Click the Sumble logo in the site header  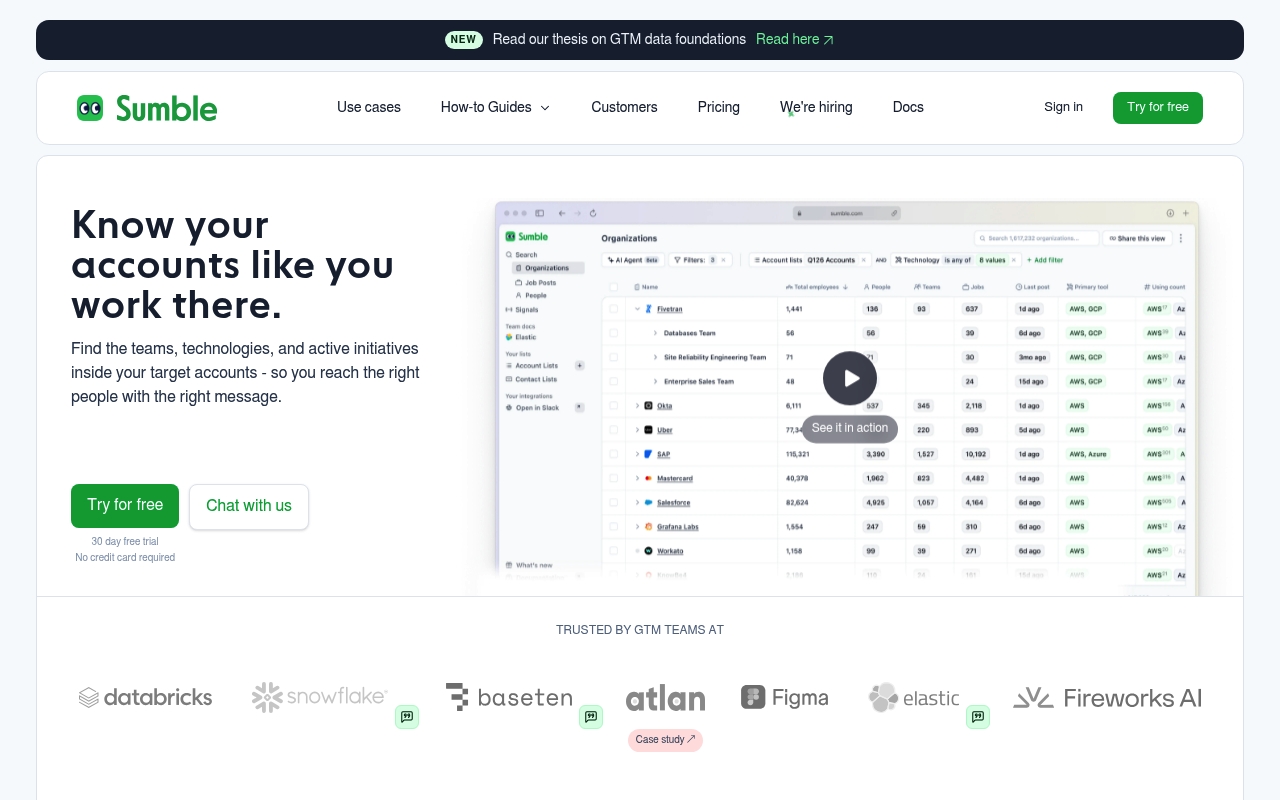click(147, 108)
